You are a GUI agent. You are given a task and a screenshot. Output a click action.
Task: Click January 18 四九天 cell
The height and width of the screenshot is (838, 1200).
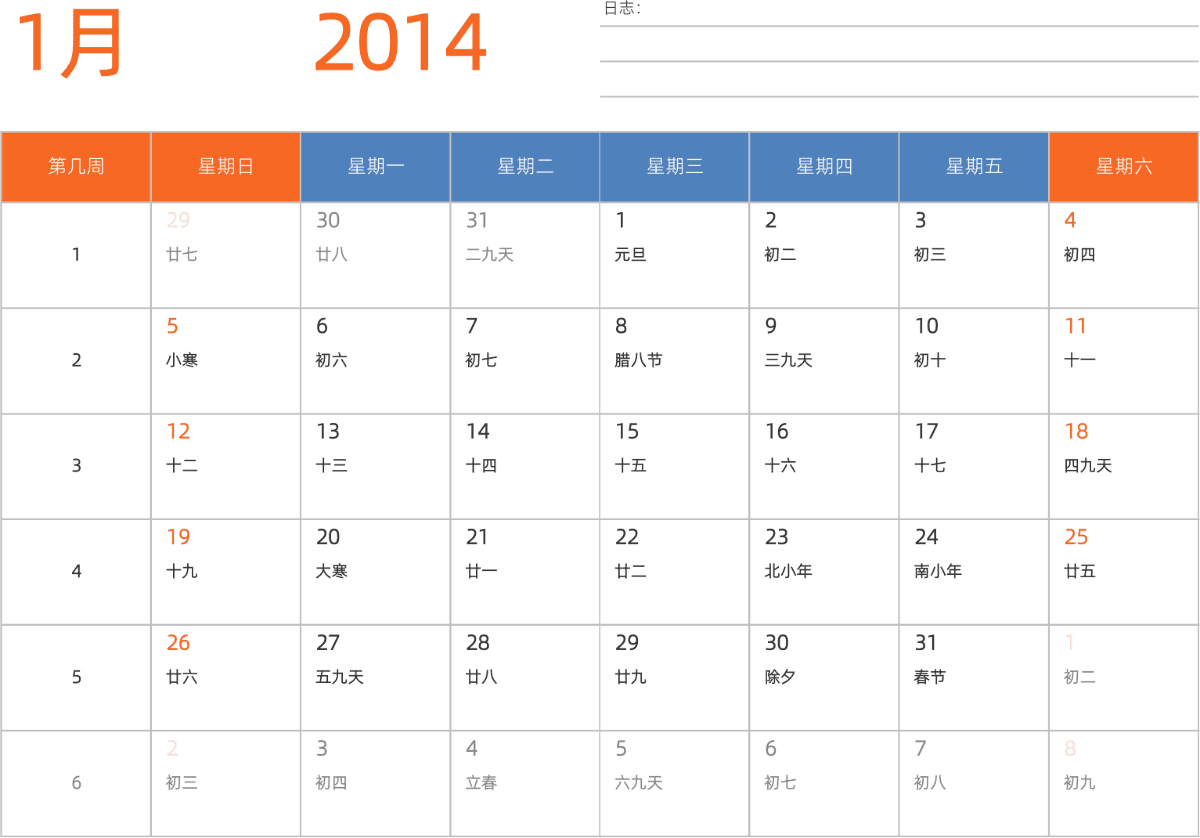(x=1124, y=466)
